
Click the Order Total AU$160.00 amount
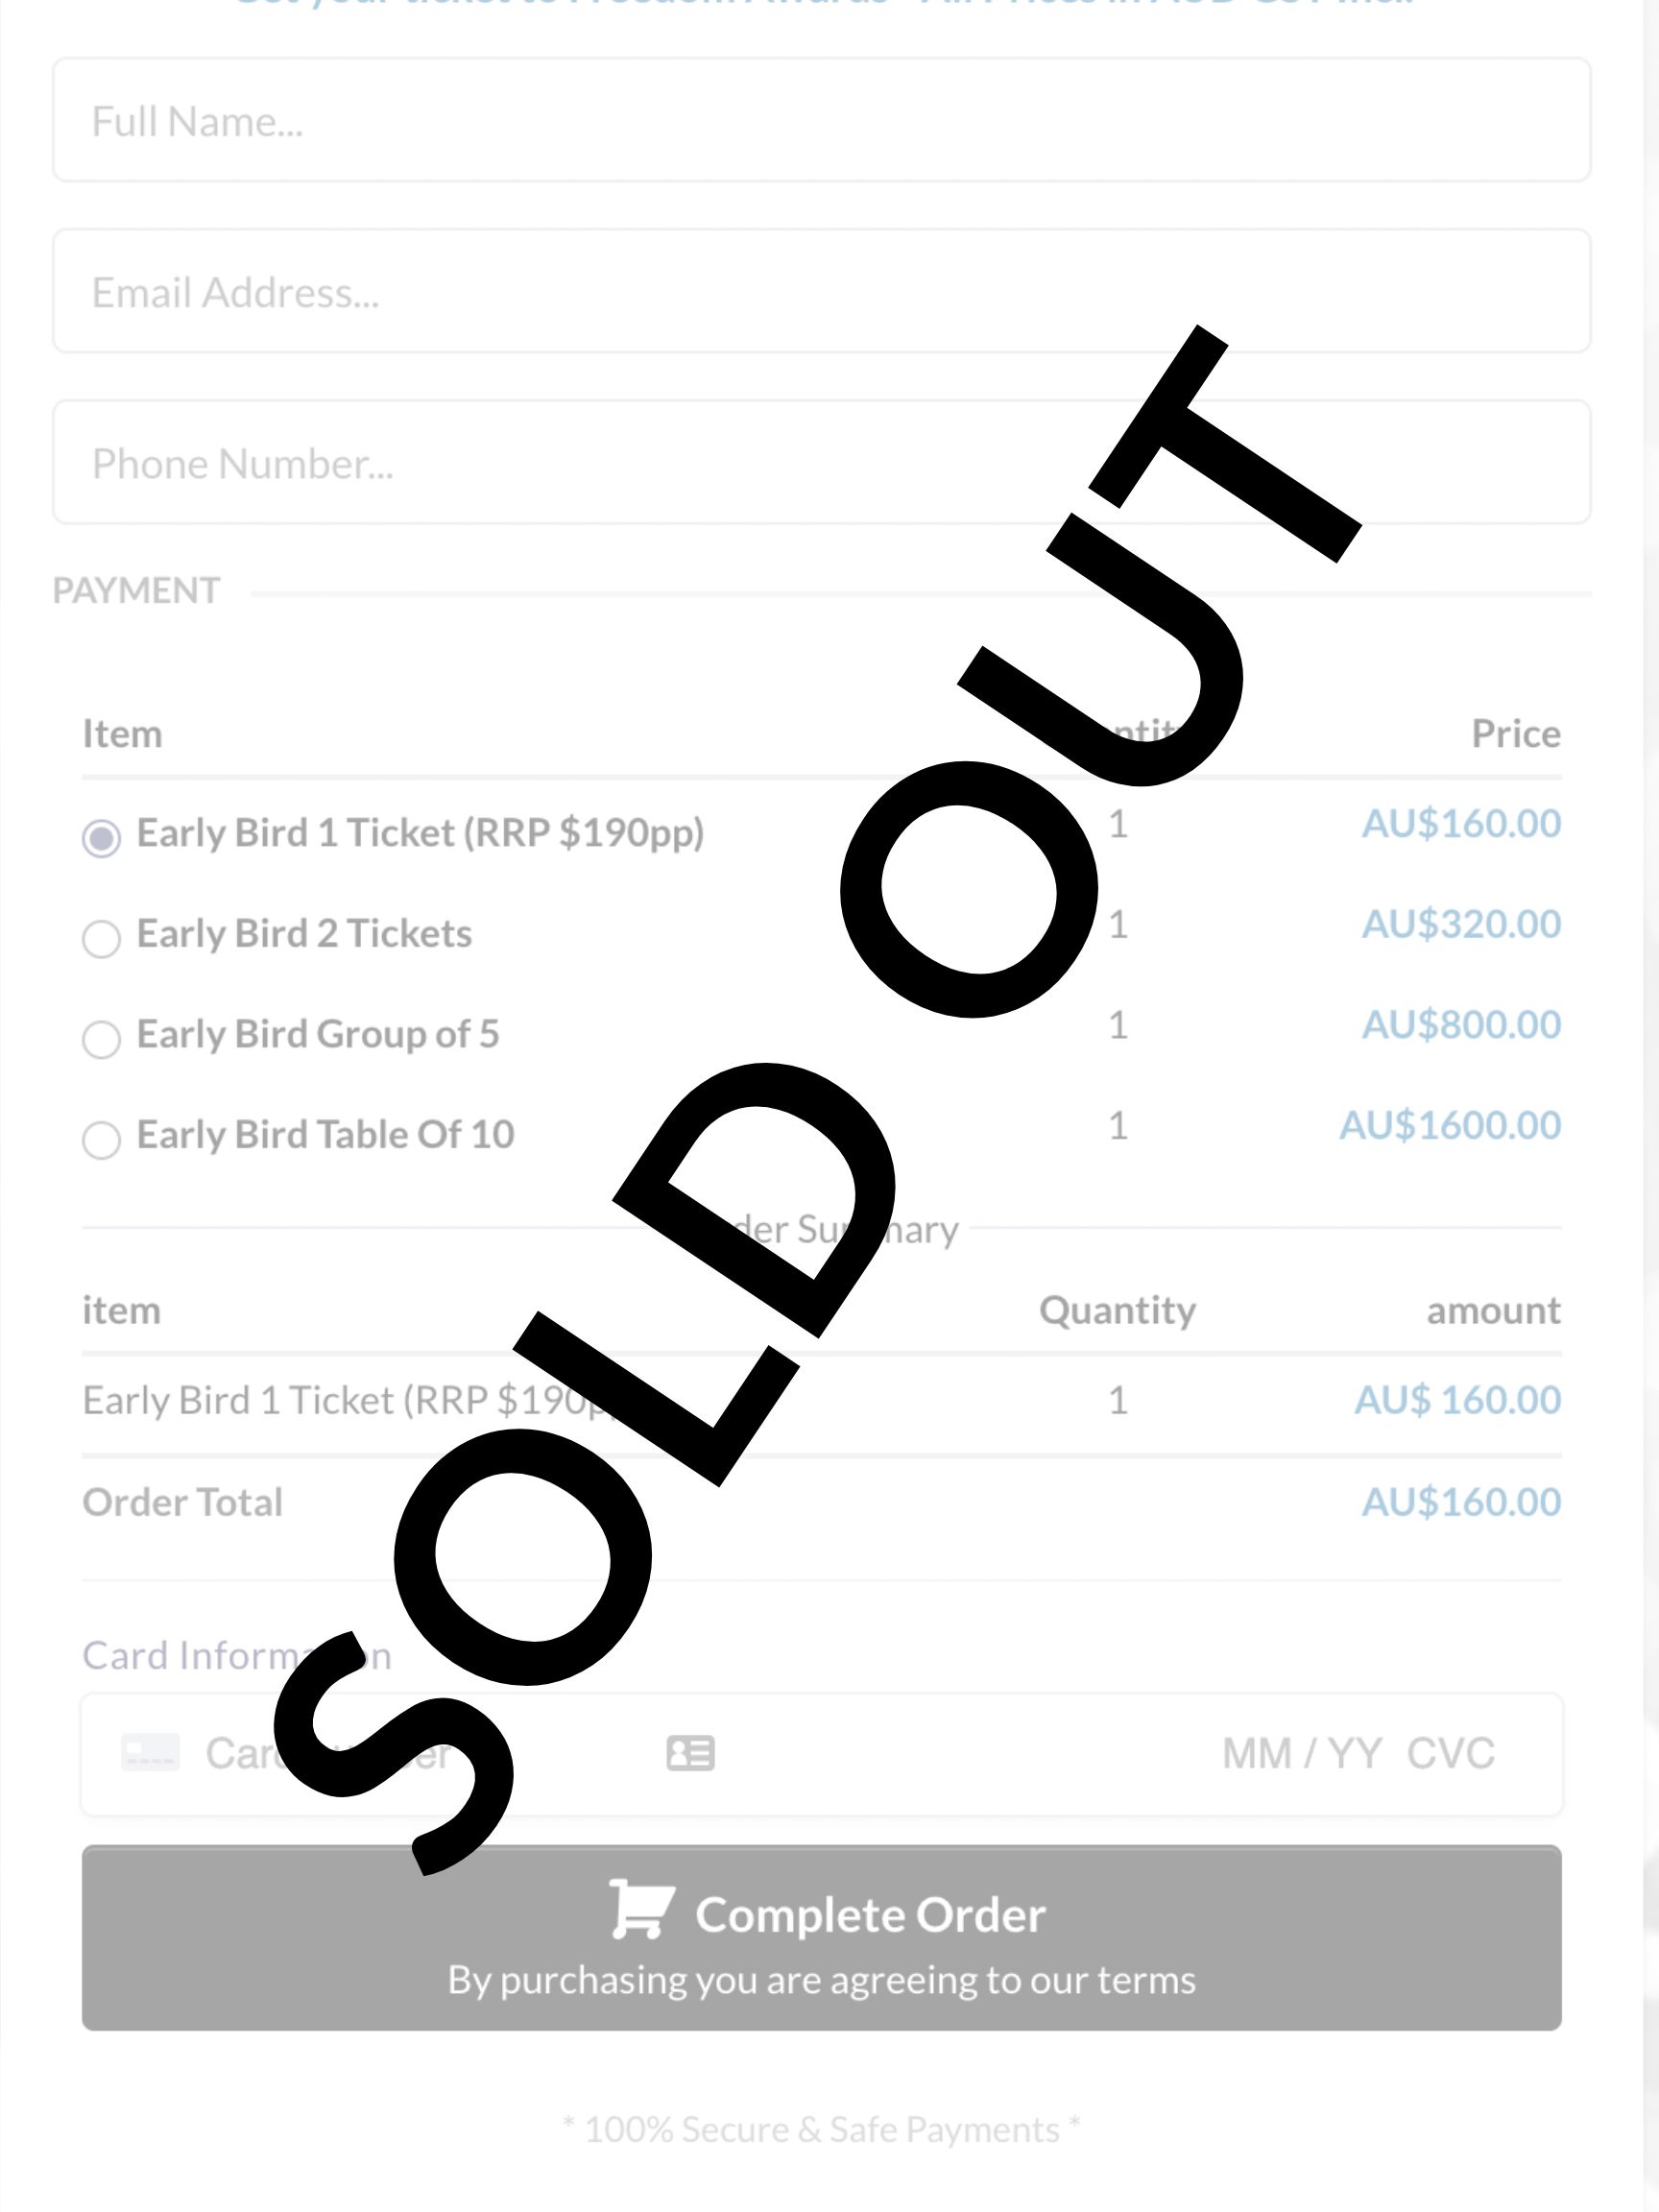1461,1501
